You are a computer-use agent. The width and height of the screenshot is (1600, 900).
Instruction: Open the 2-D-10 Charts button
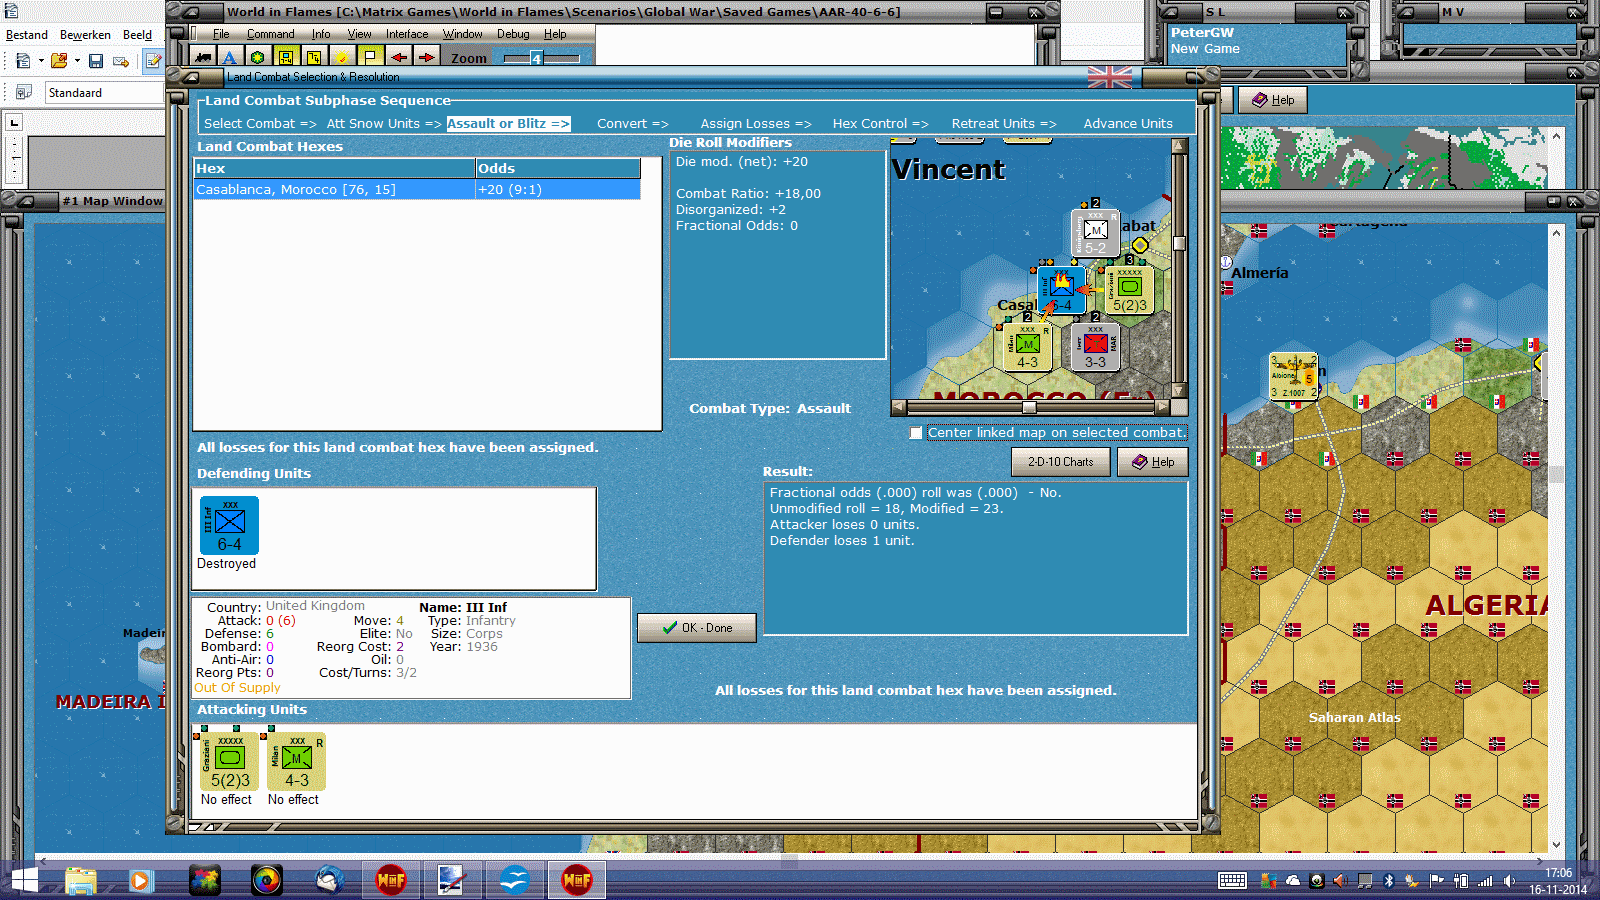coord(1061,462)
